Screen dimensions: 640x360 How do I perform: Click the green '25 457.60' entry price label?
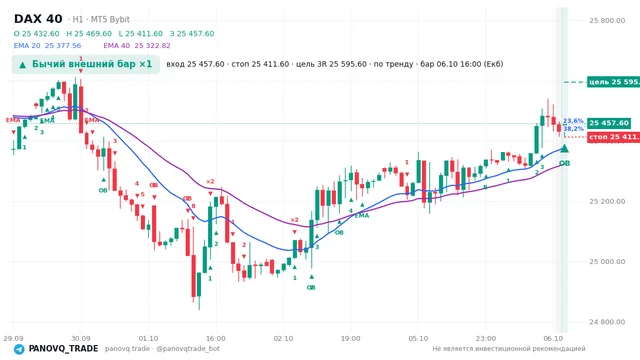click(x=609, y=123)
